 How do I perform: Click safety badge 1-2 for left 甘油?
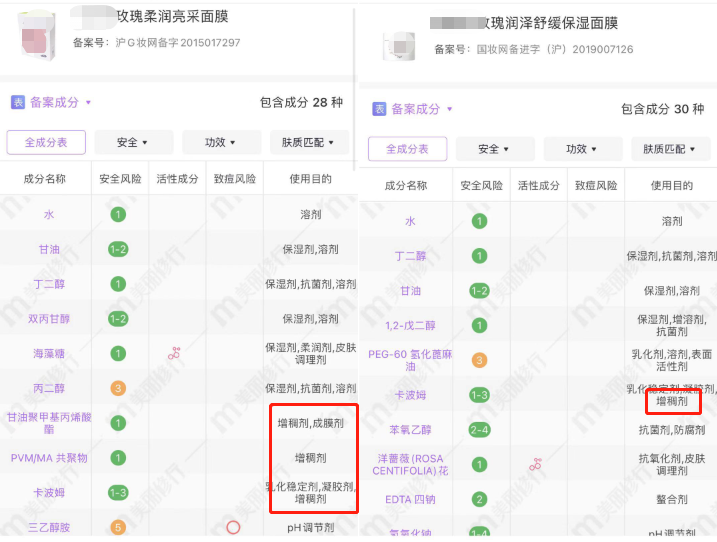pyautogui.click(x=118, y=249)
